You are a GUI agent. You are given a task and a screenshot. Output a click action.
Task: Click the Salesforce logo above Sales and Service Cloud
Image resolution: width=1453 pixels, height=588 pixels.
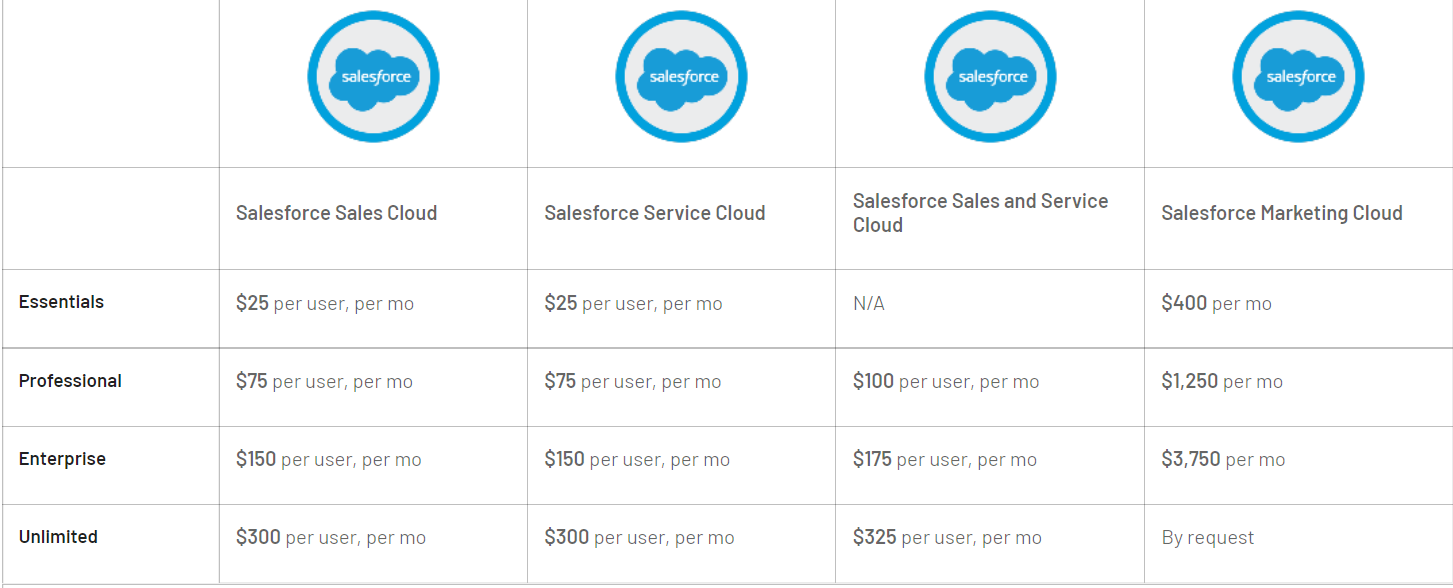[x=990, y=77]
